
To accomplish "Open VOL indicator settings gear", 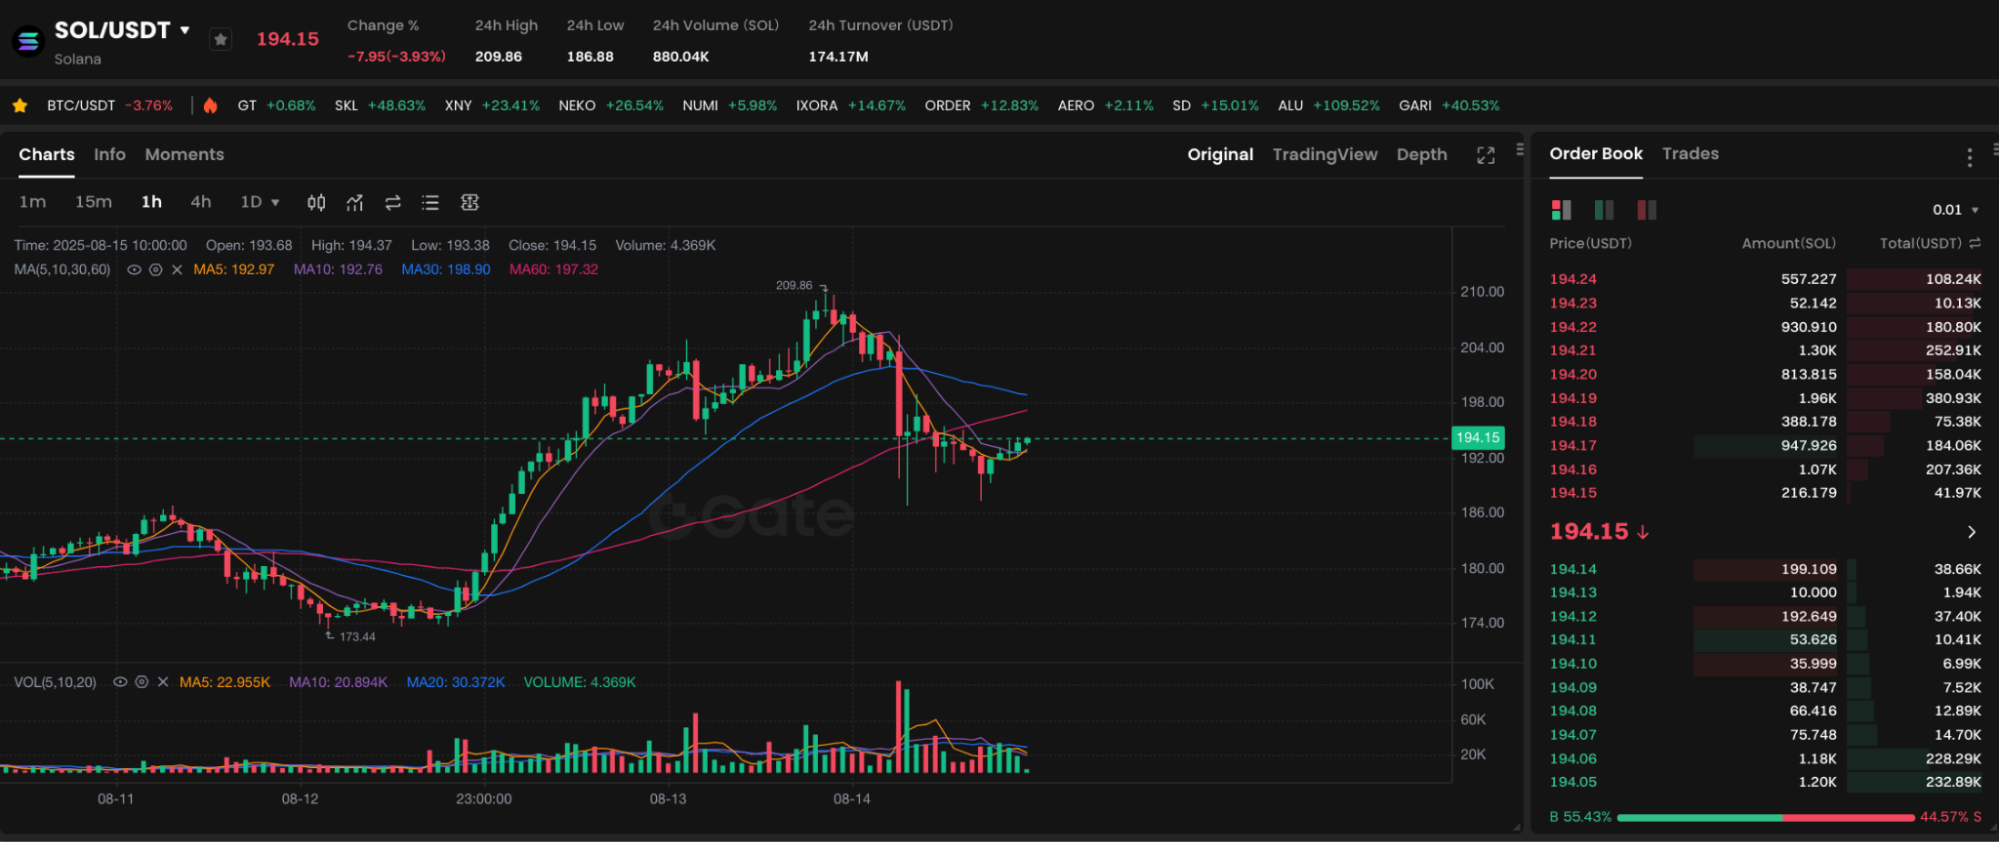I will pos(142,682).
